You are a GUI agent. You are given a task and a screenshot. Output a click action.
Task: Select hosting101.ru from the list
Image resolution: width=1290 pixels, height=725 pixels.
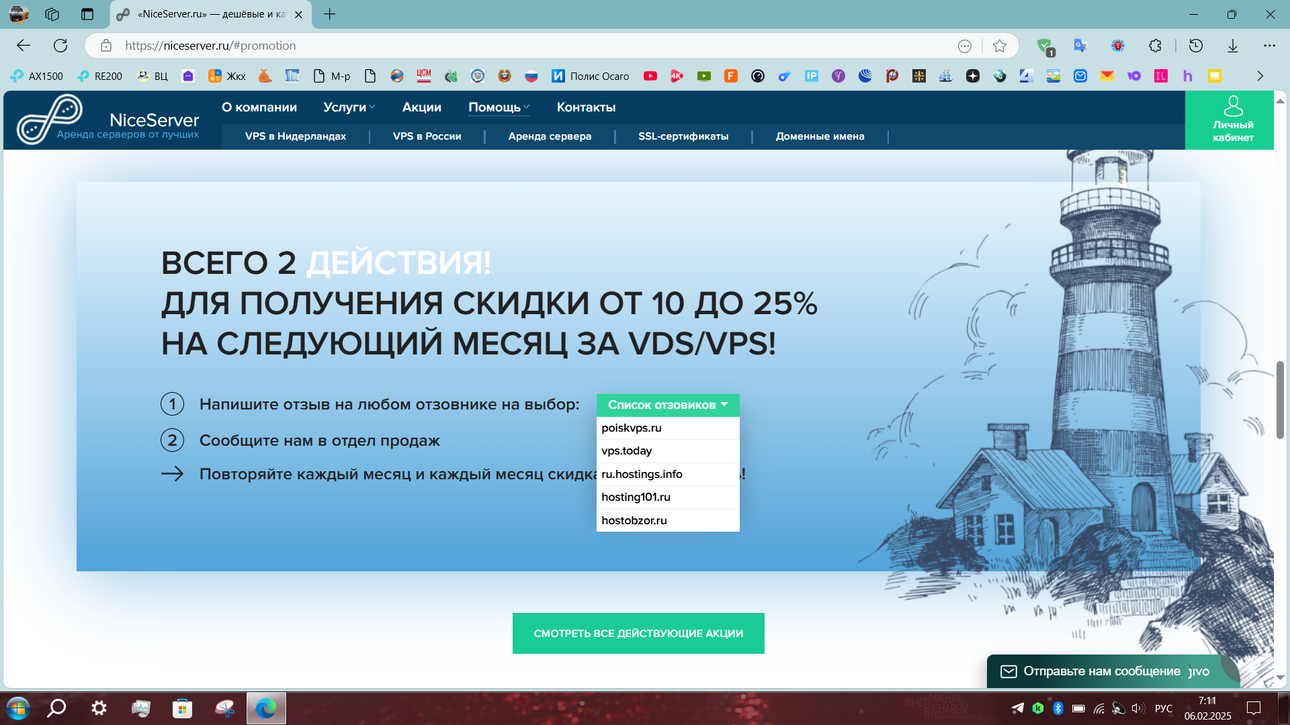(668, 497)
